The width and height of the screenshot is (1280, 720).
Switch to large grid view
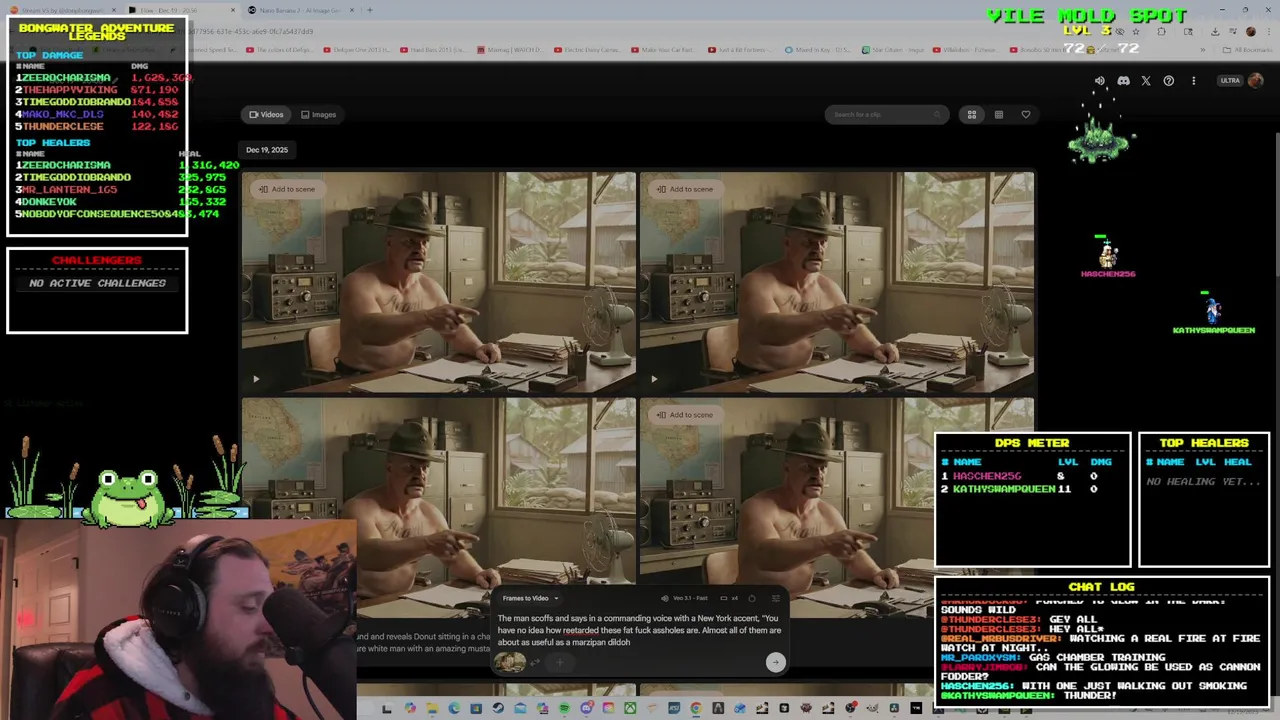click(971, 115)
